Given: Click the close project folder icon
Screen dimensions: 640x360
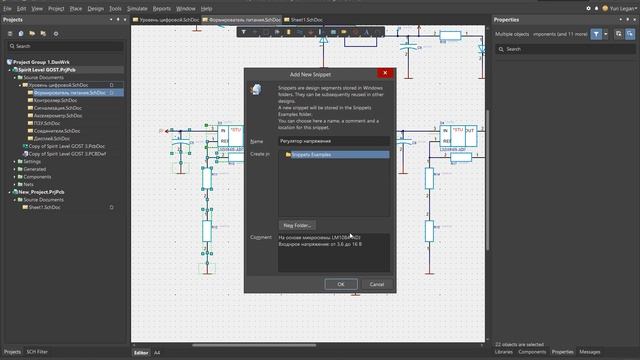Looking at the screenshot, I should [43, 34].
